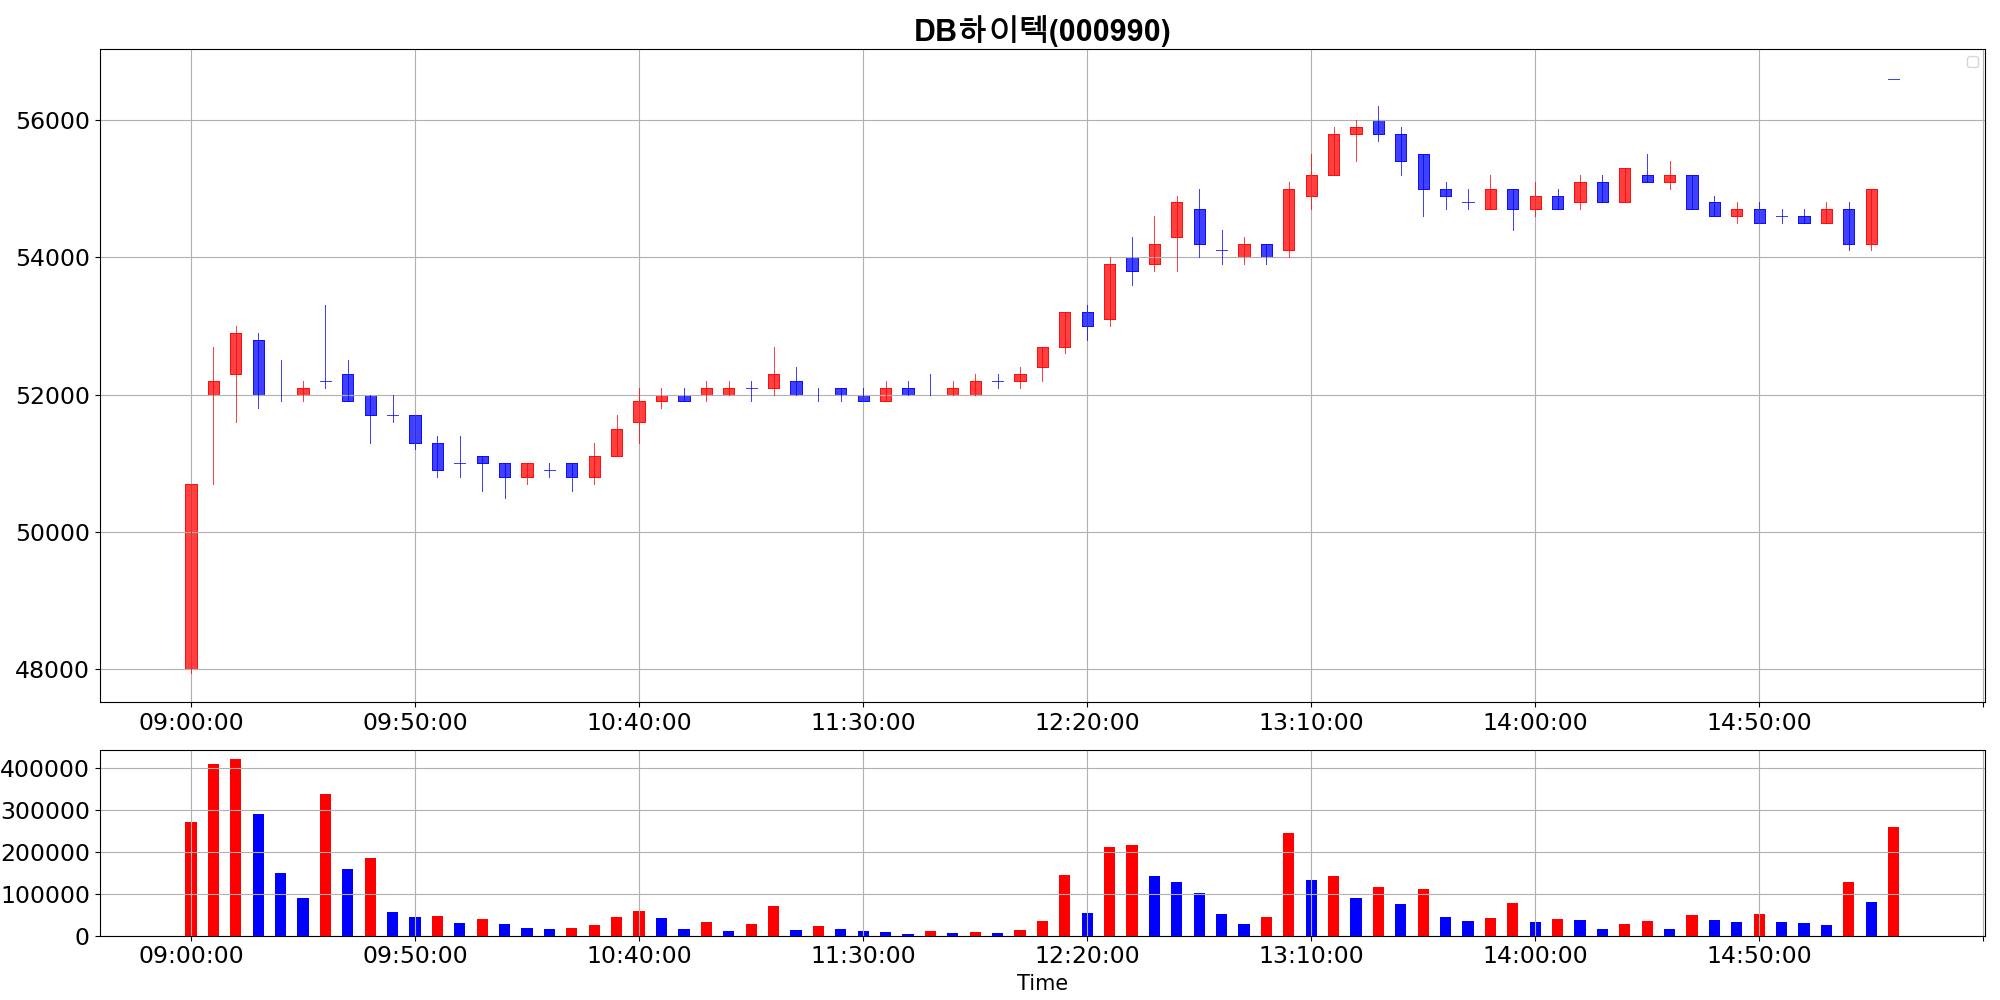
Task: Click the 300000 volume axis label
Action: [45, 811]
